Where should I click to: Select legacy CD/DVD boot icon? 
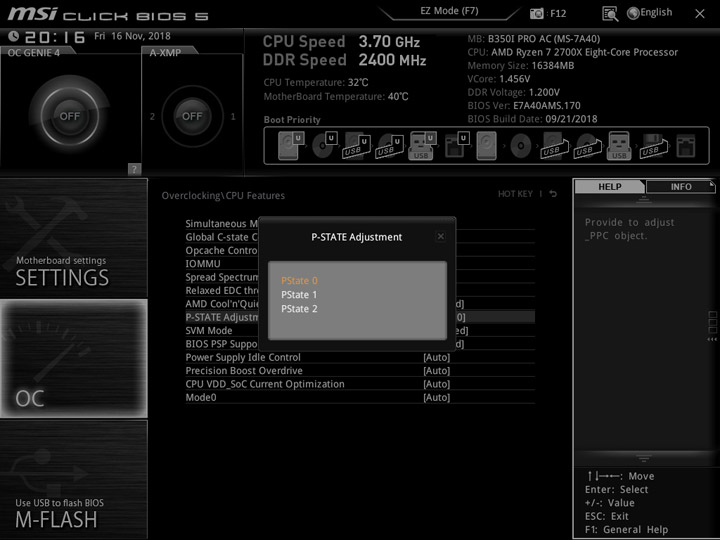[521, 146]
